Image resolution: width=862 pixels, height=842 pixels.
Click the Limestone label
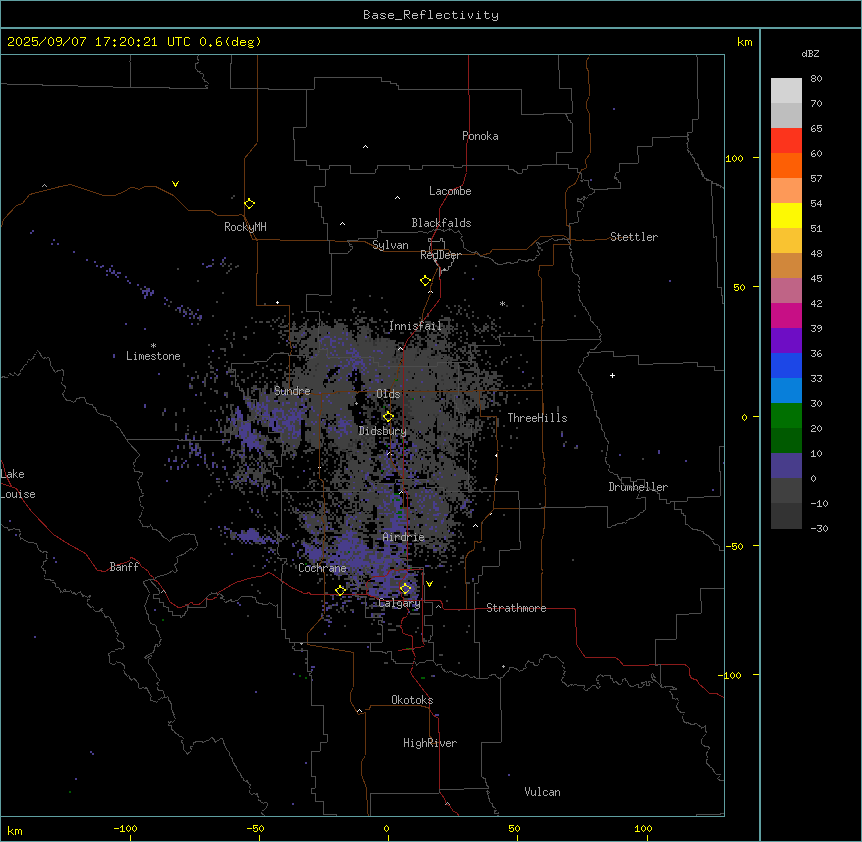coord(153,356)
